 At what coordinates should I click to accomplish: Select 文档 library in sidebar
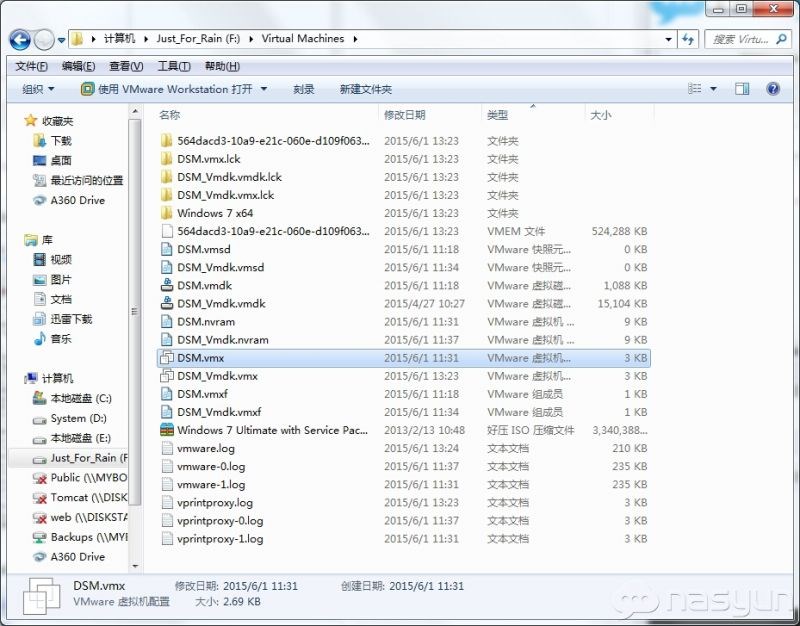(x=61, y=299)
